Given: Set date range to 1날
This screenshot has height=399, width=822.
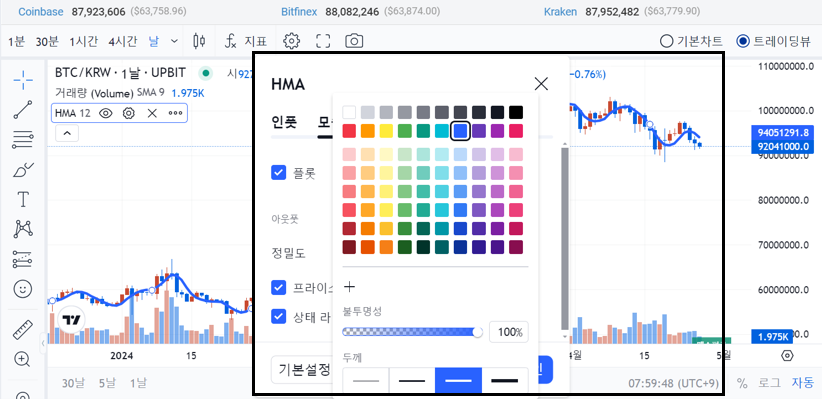Looking at the screenshot, I should [138, 383].
